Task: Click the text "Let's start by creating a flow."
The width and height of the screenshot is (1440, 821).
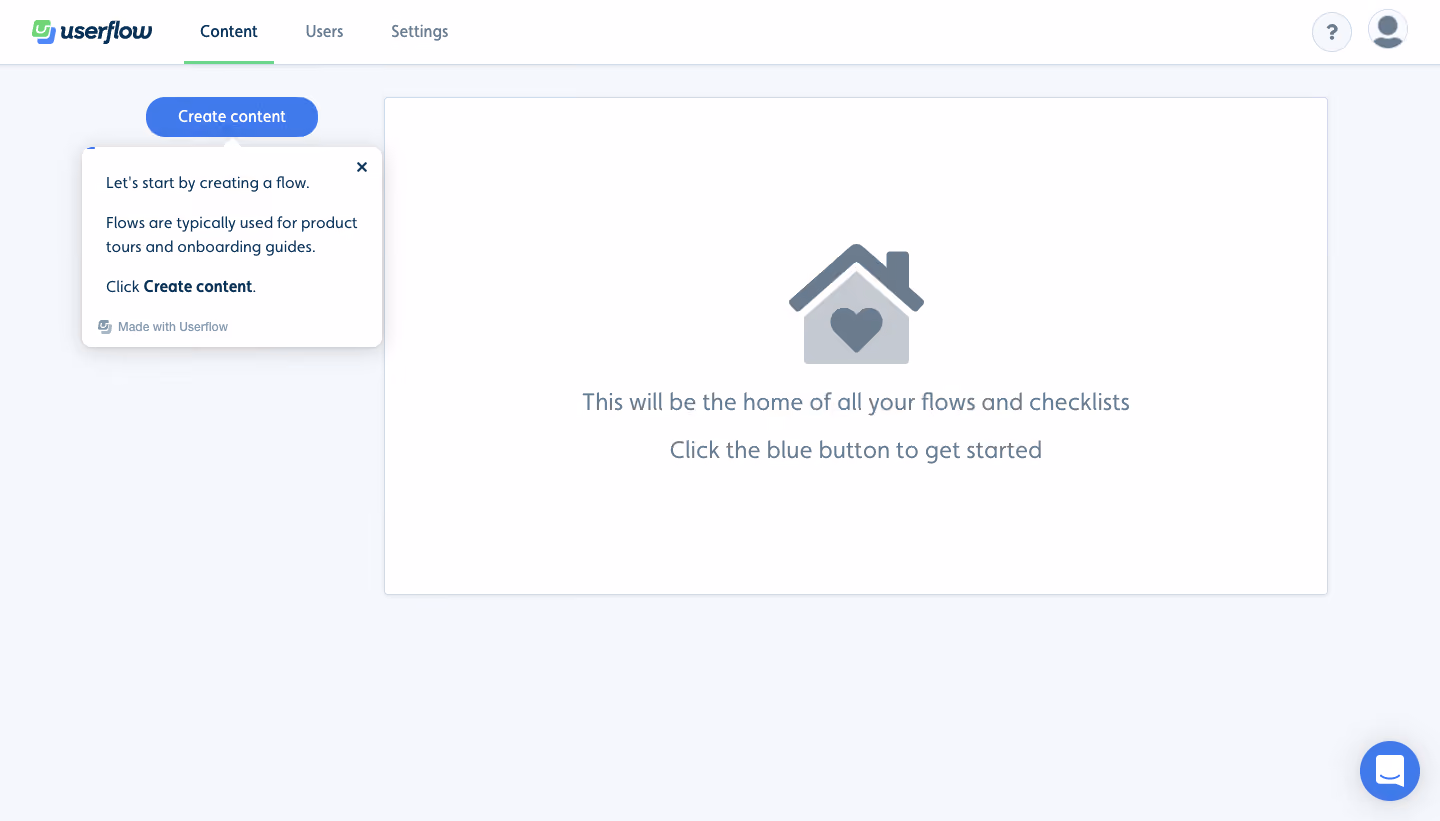Action: 208,183
